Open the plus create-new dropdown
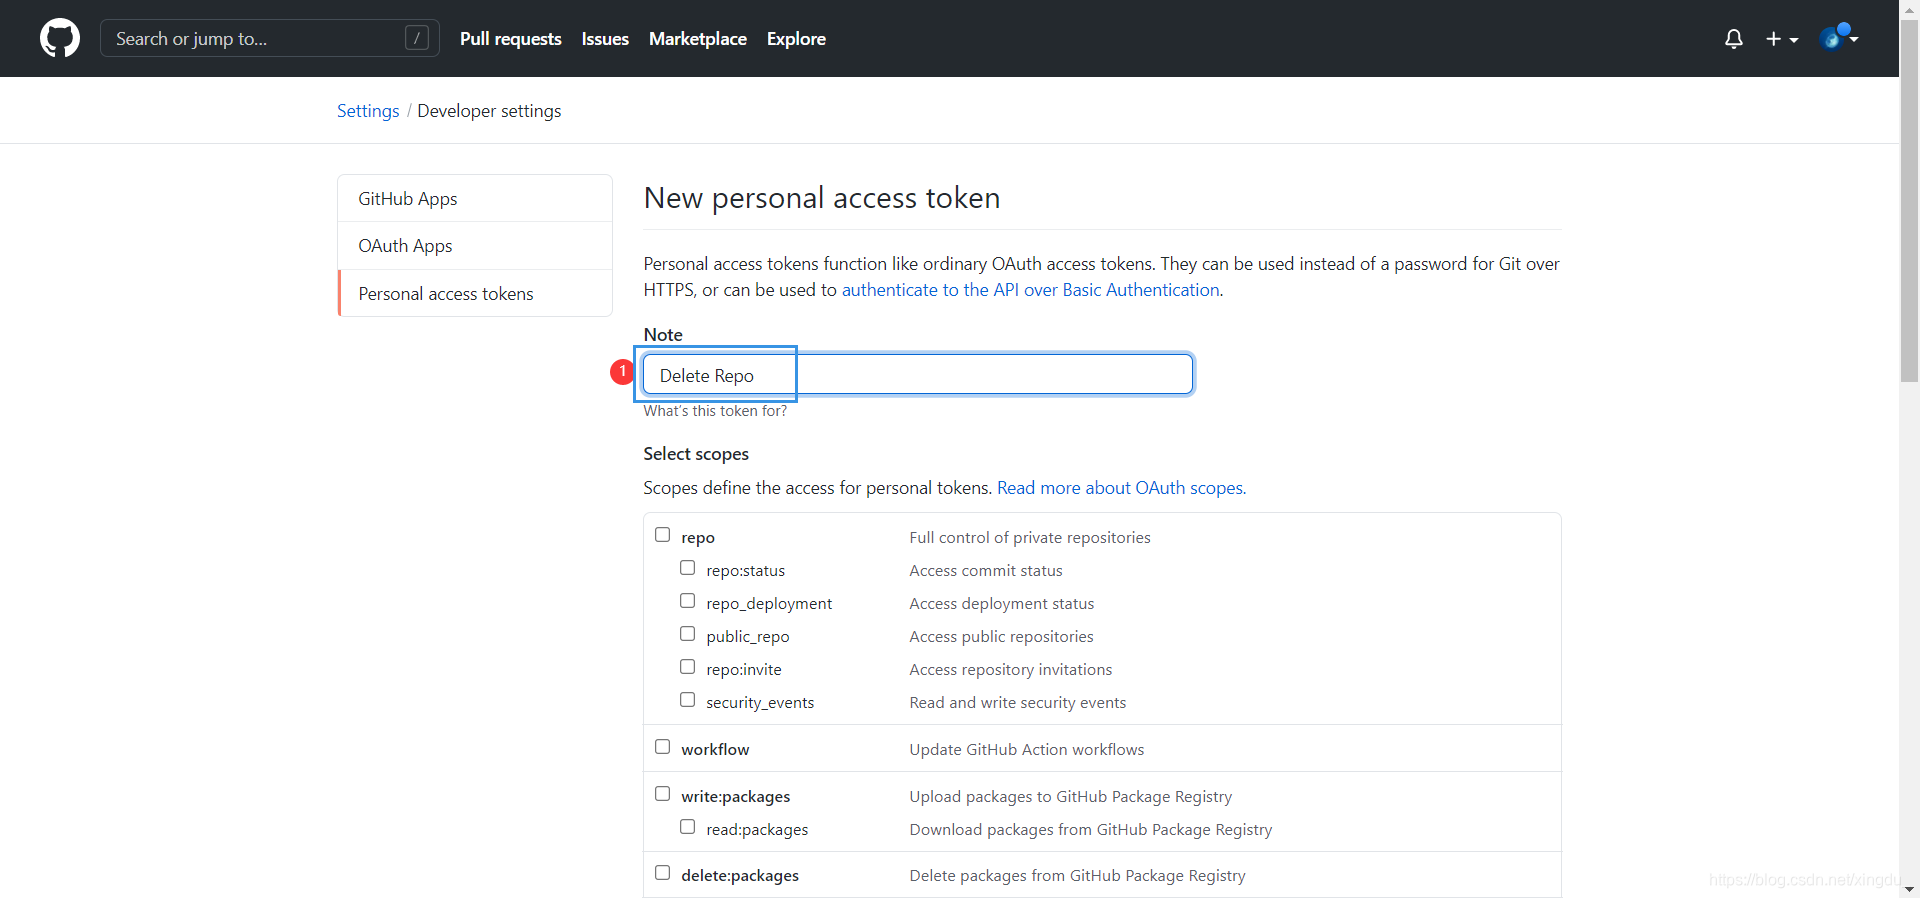The image size is (1920, 898). click(x=1782, y=39)
